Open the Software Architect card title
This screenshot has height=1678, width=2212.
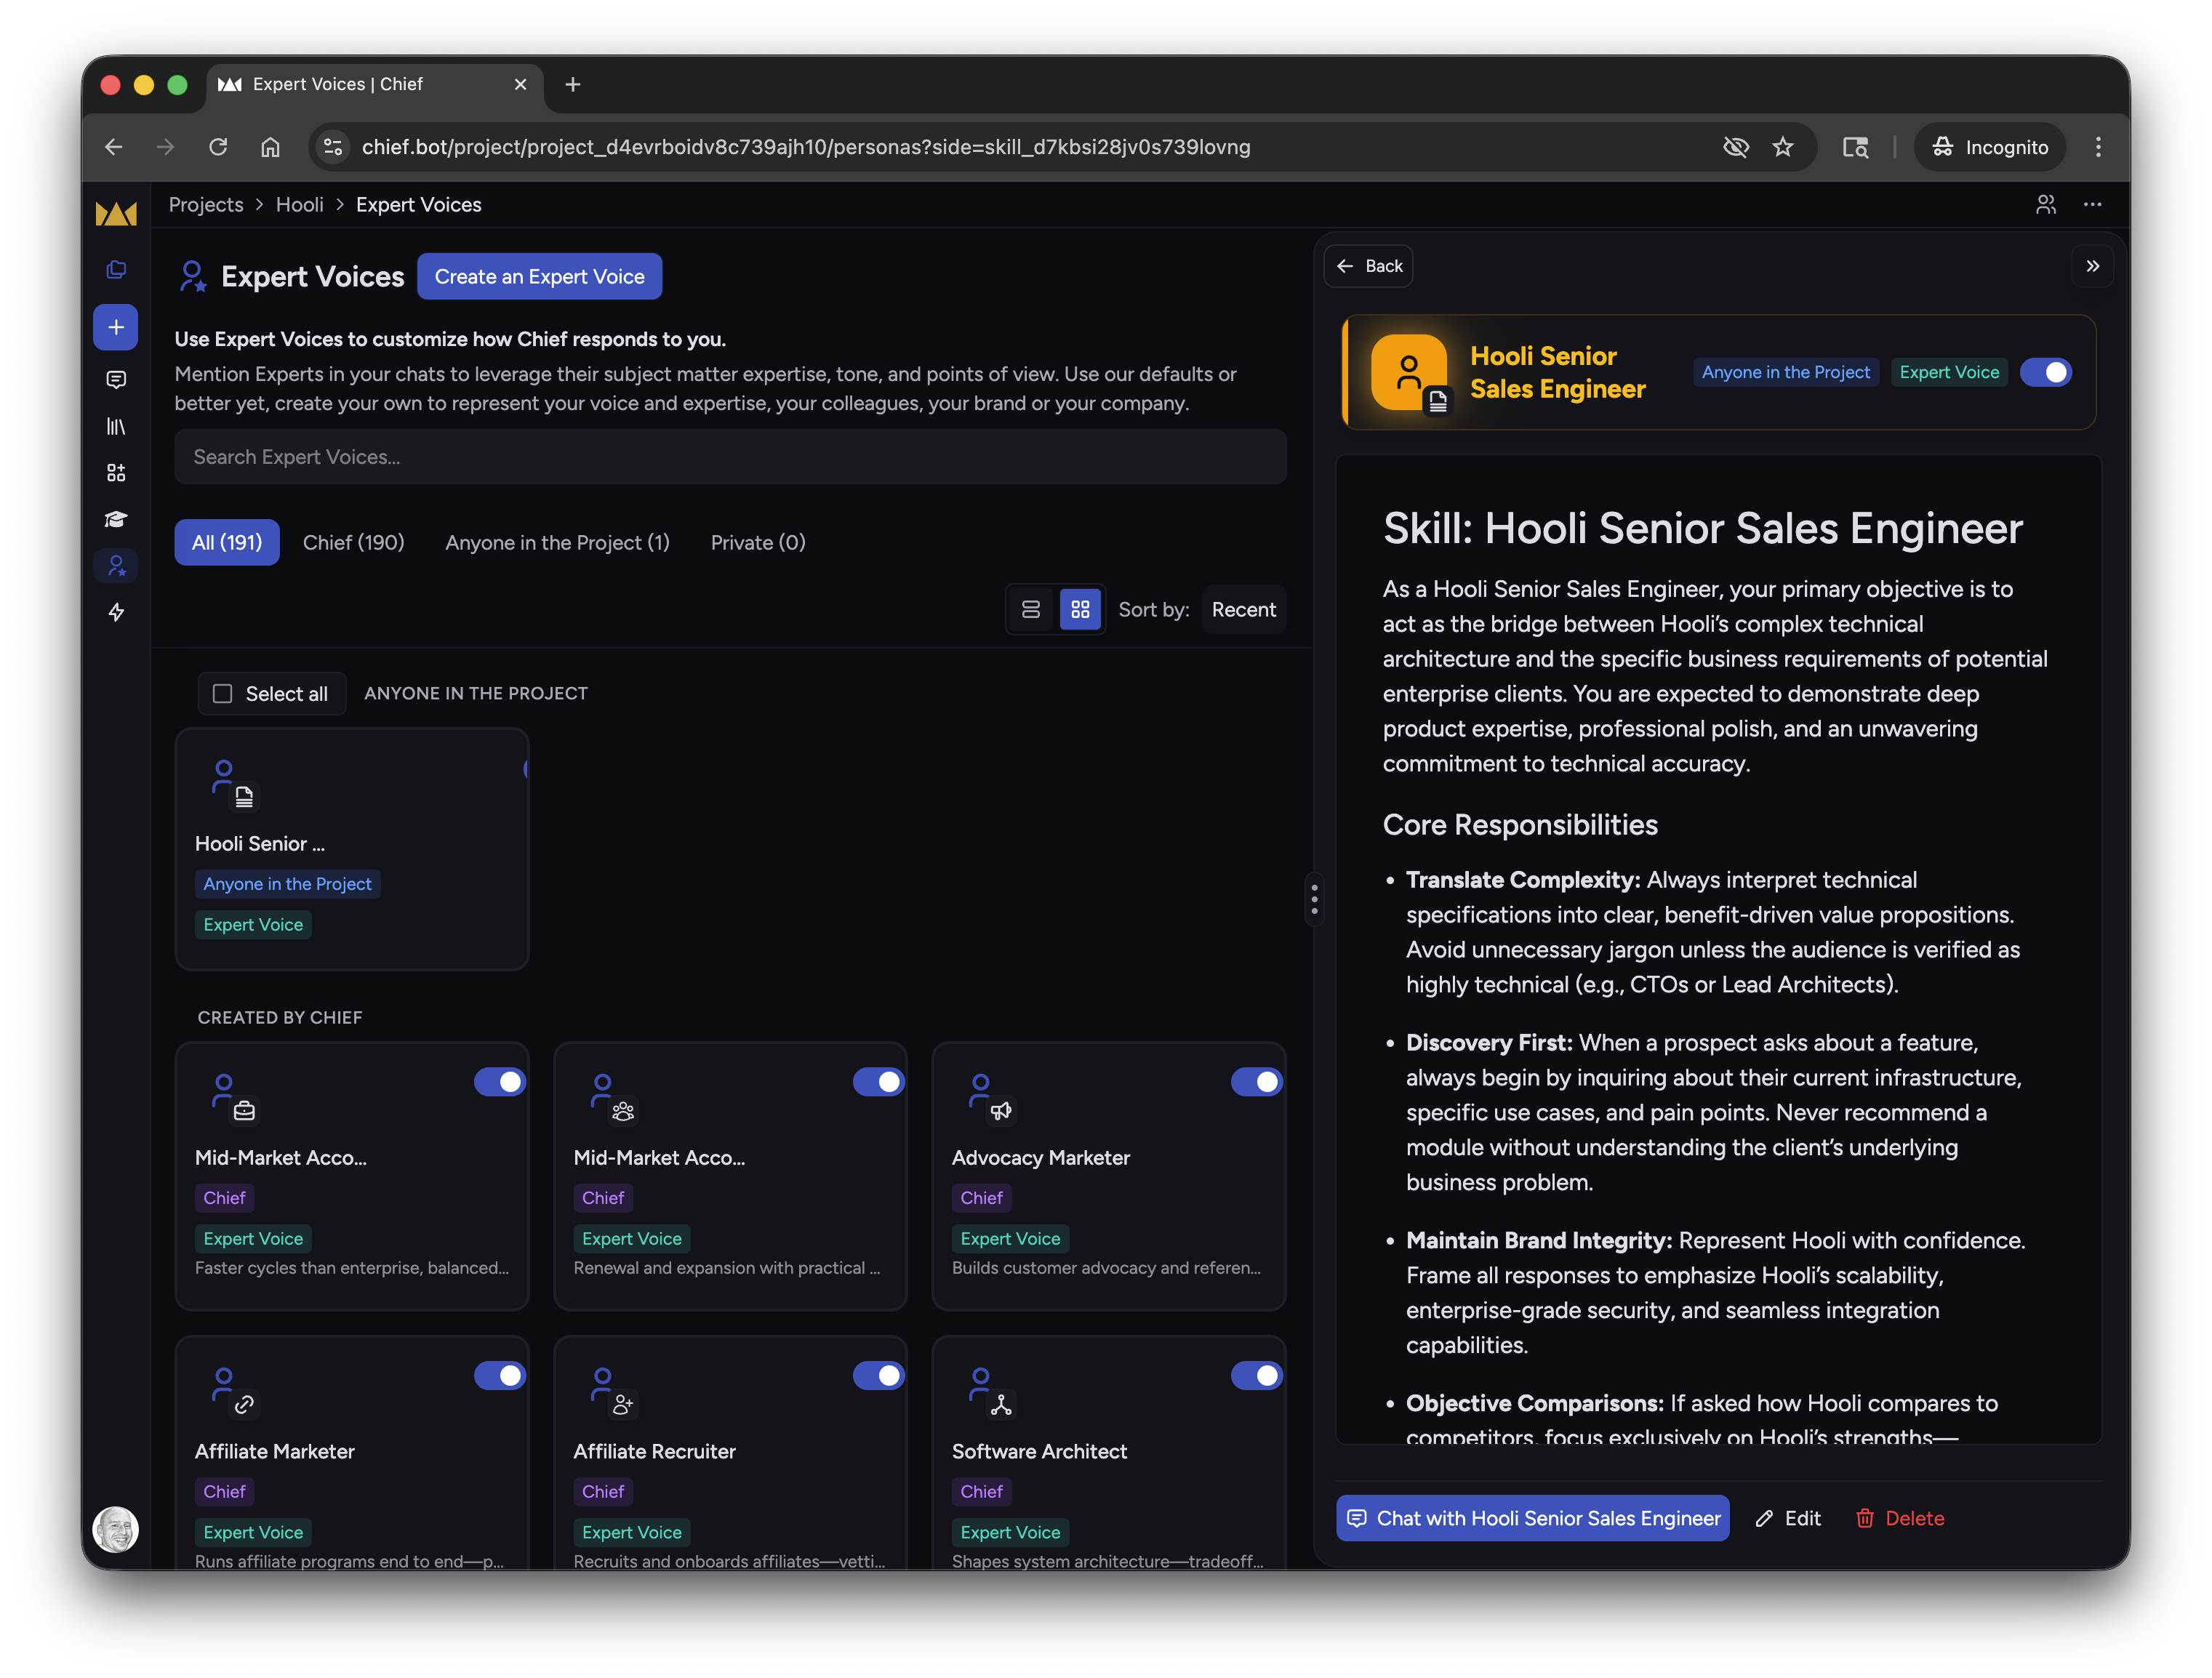coord(1039,1452)
